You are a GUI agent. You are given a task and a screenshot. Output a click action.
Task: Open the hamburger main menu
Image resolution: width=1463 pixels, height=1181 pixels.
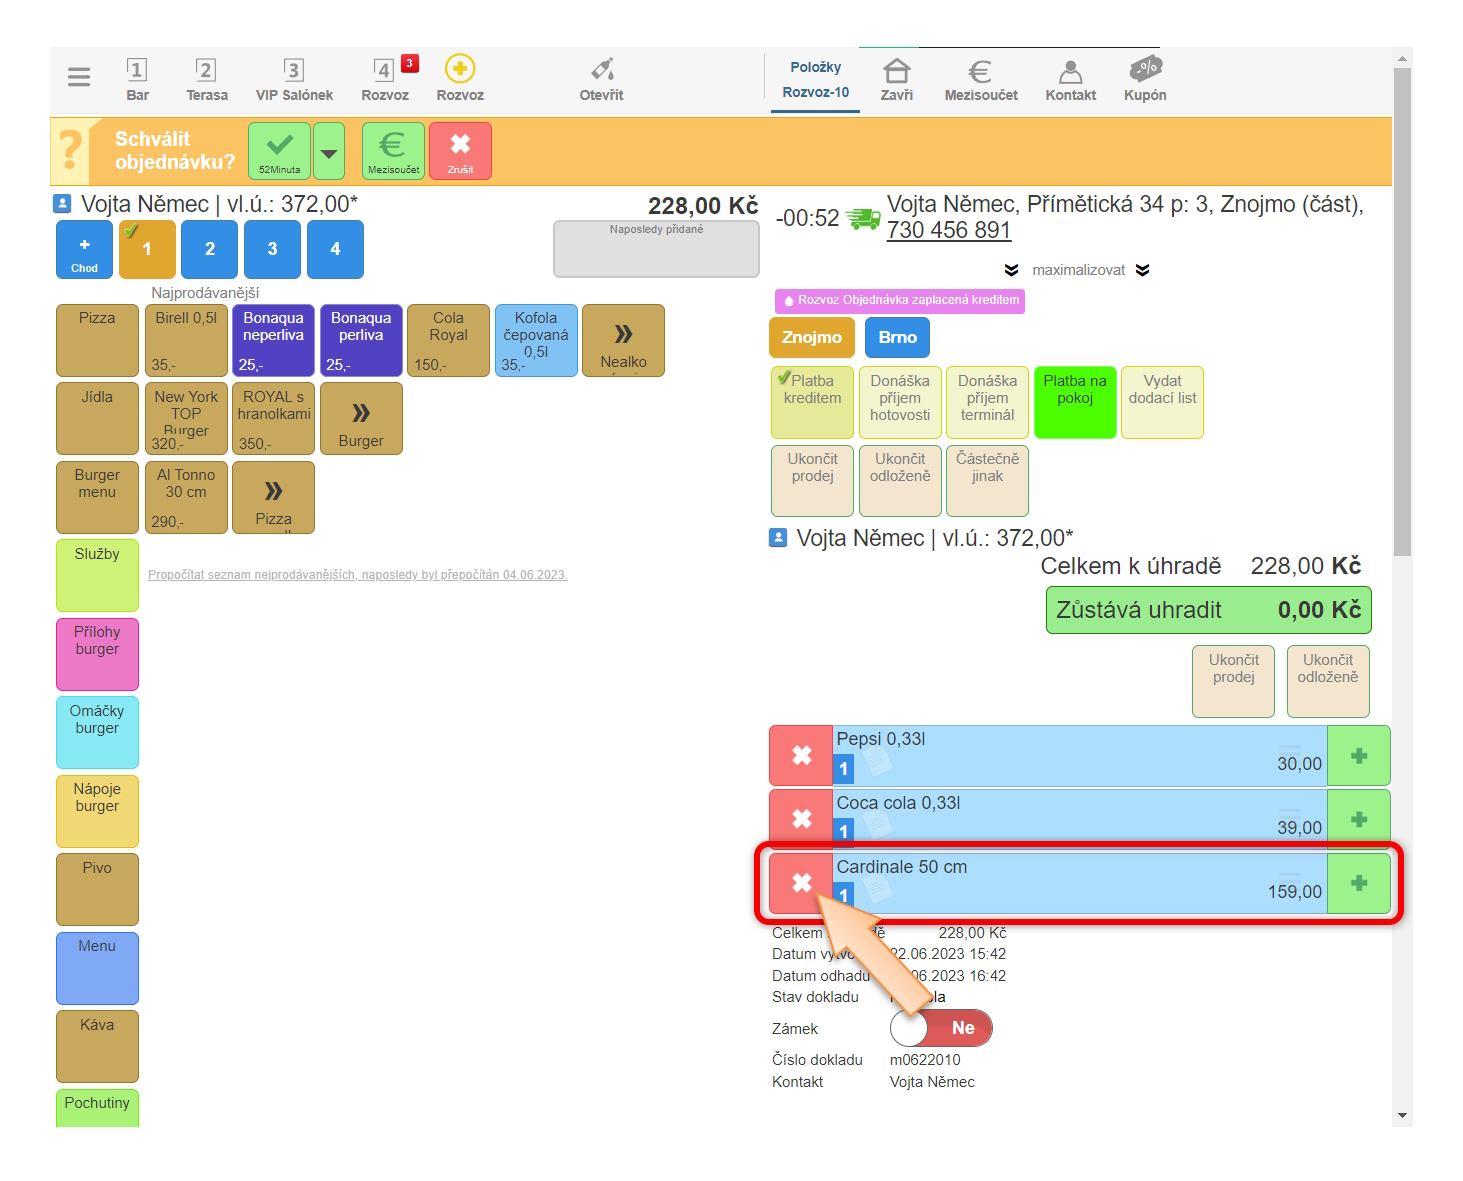(79, 77)
